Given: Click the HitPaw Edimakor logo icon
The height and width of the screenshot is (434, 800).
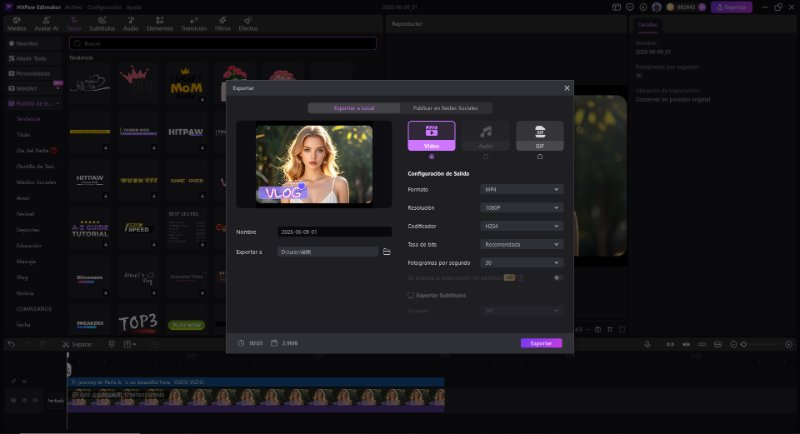Looking at the screenshot, I should [x=8, y=7].
